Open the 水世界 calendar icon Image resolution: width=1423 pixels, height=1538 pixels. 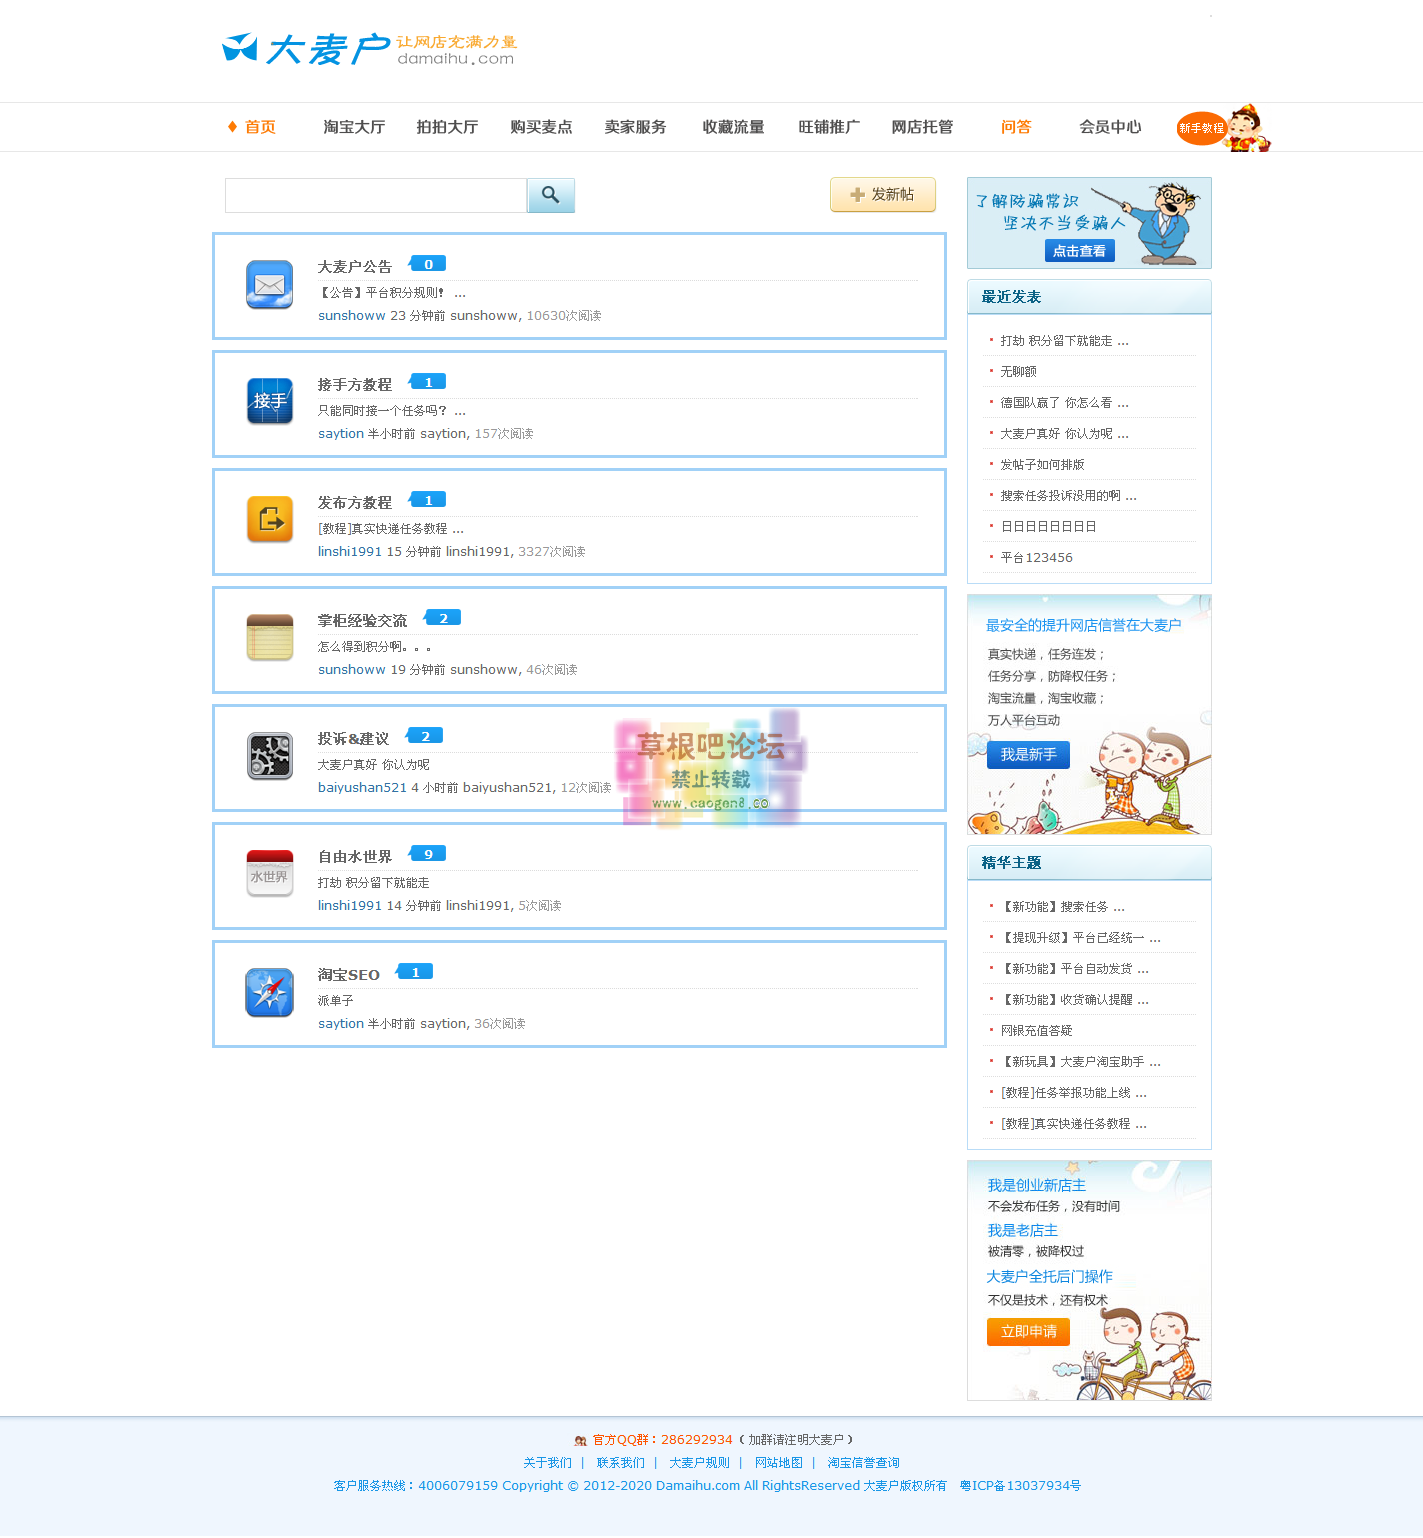point(269,873)
